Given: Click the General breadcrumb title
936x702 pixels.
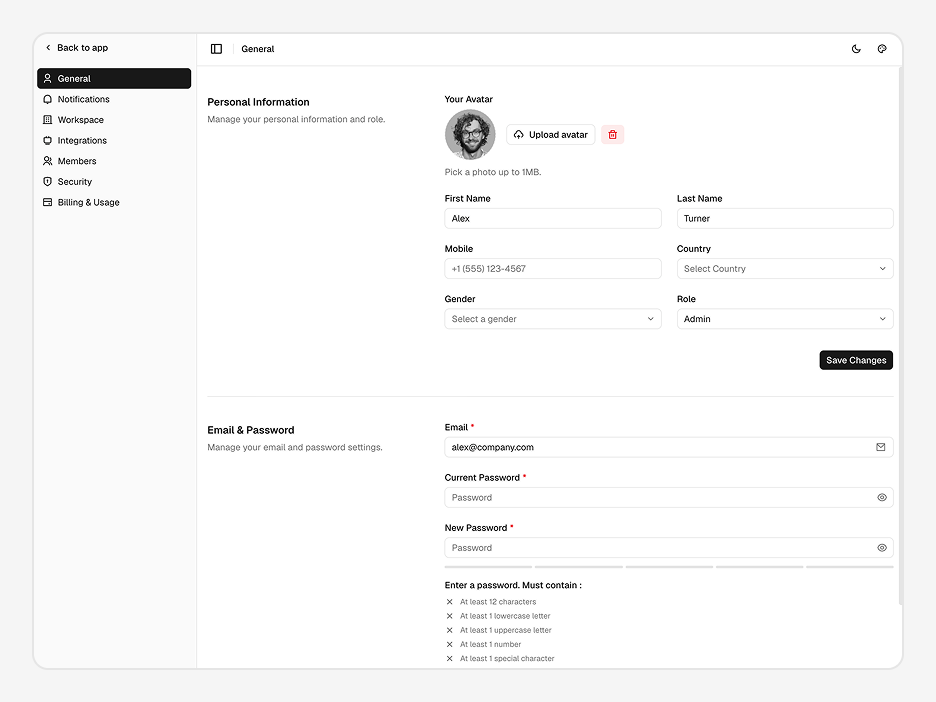Looking at the screenshot, I should [x=258, y=49].
